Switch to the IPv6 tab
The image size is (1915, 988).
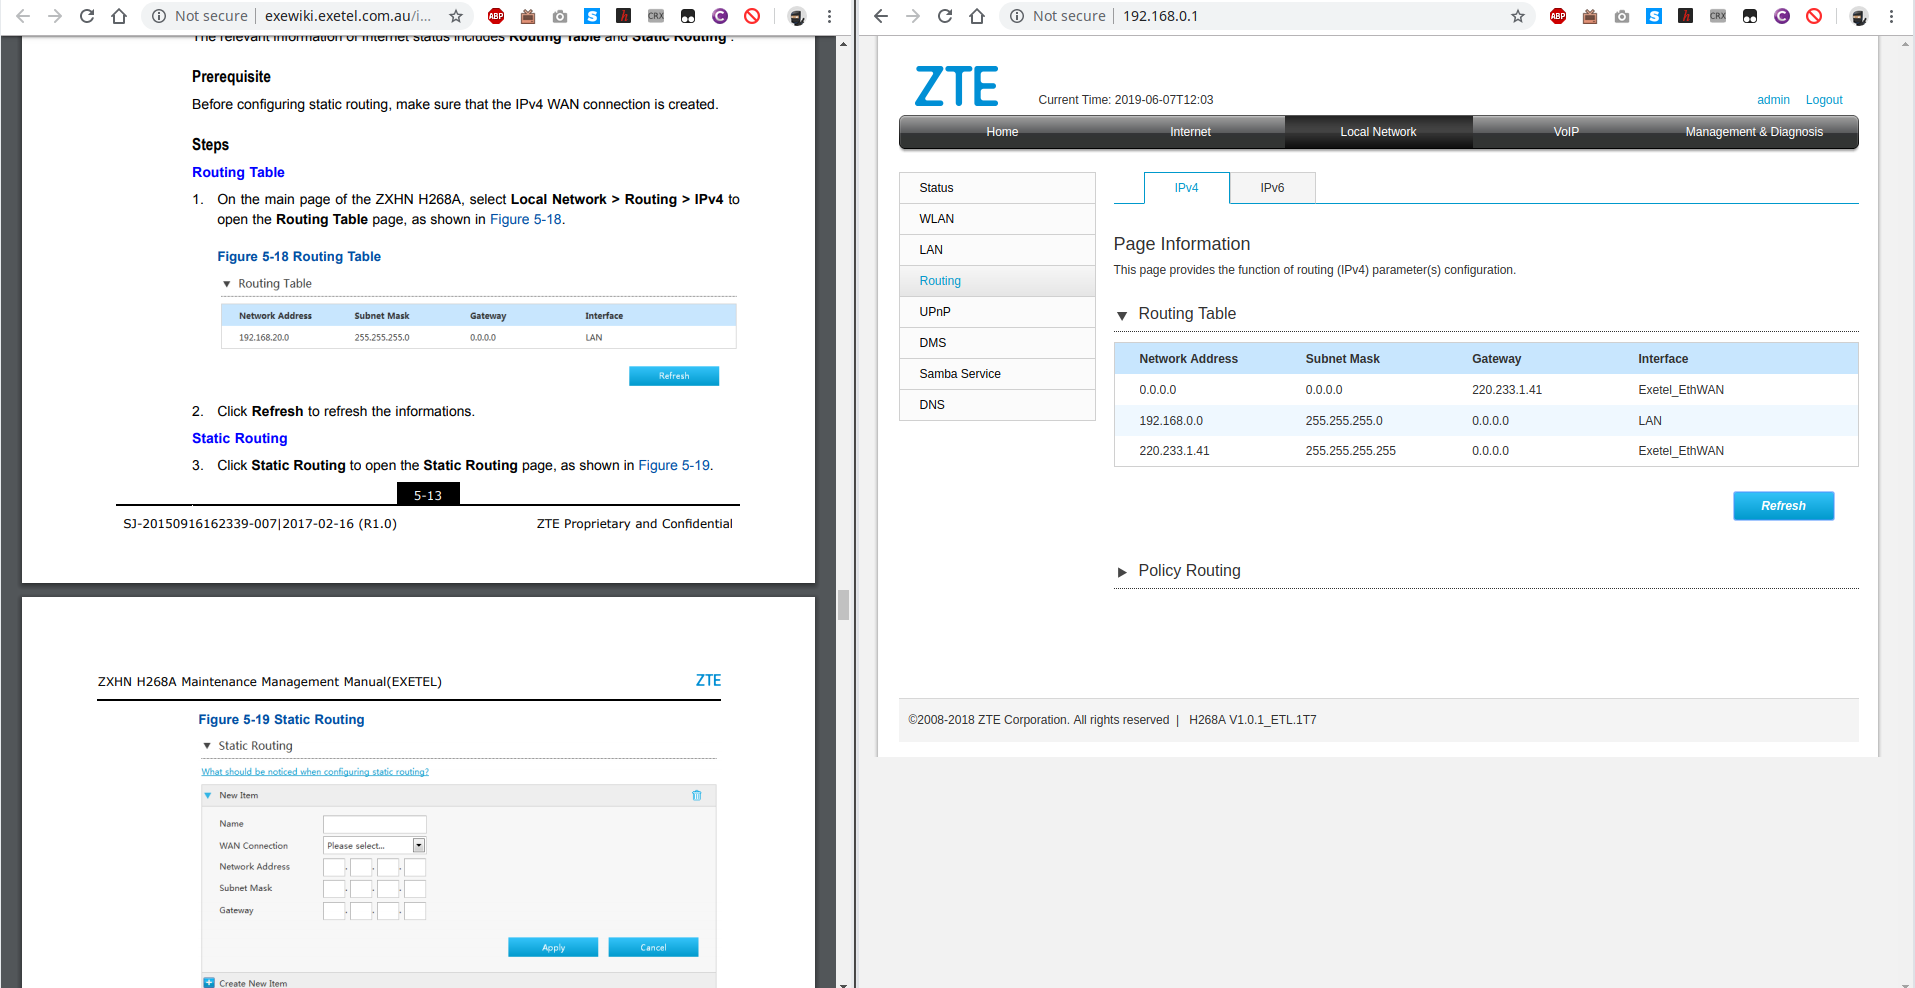coord(1272,188)
